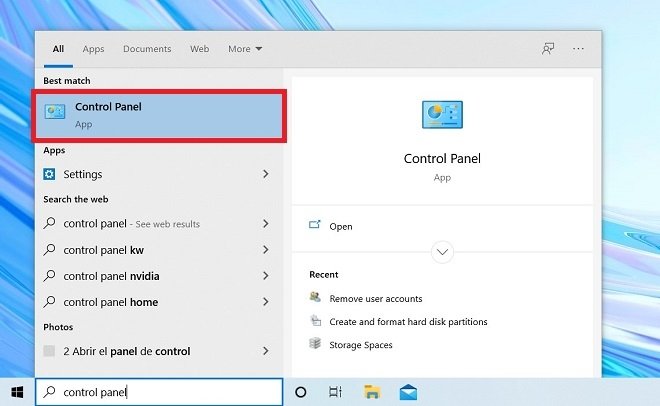The image size is (660, 406).
Task: Expand arrow for 'control panel nvidia'
Action: (266, 276)
